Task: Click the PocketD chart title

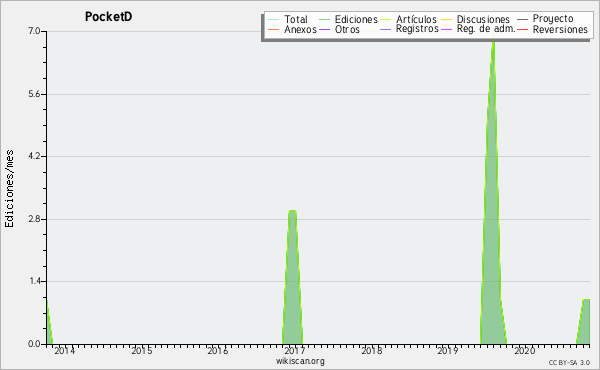Action: point(108,17)
